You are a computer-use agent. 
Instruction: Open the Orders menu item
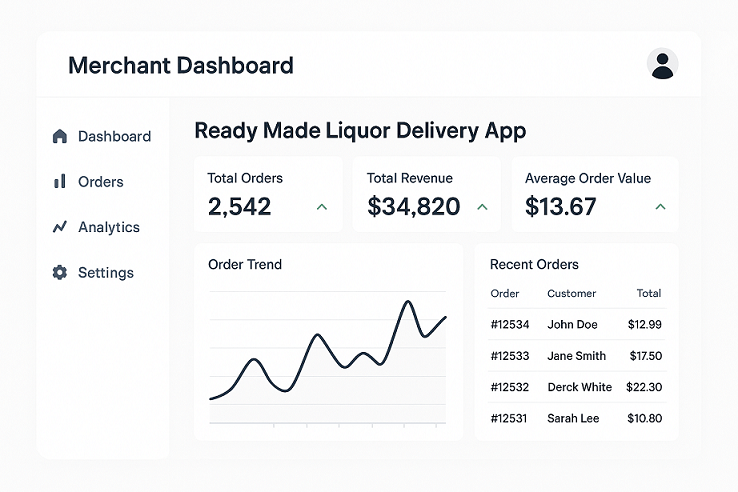click(100, 182)
